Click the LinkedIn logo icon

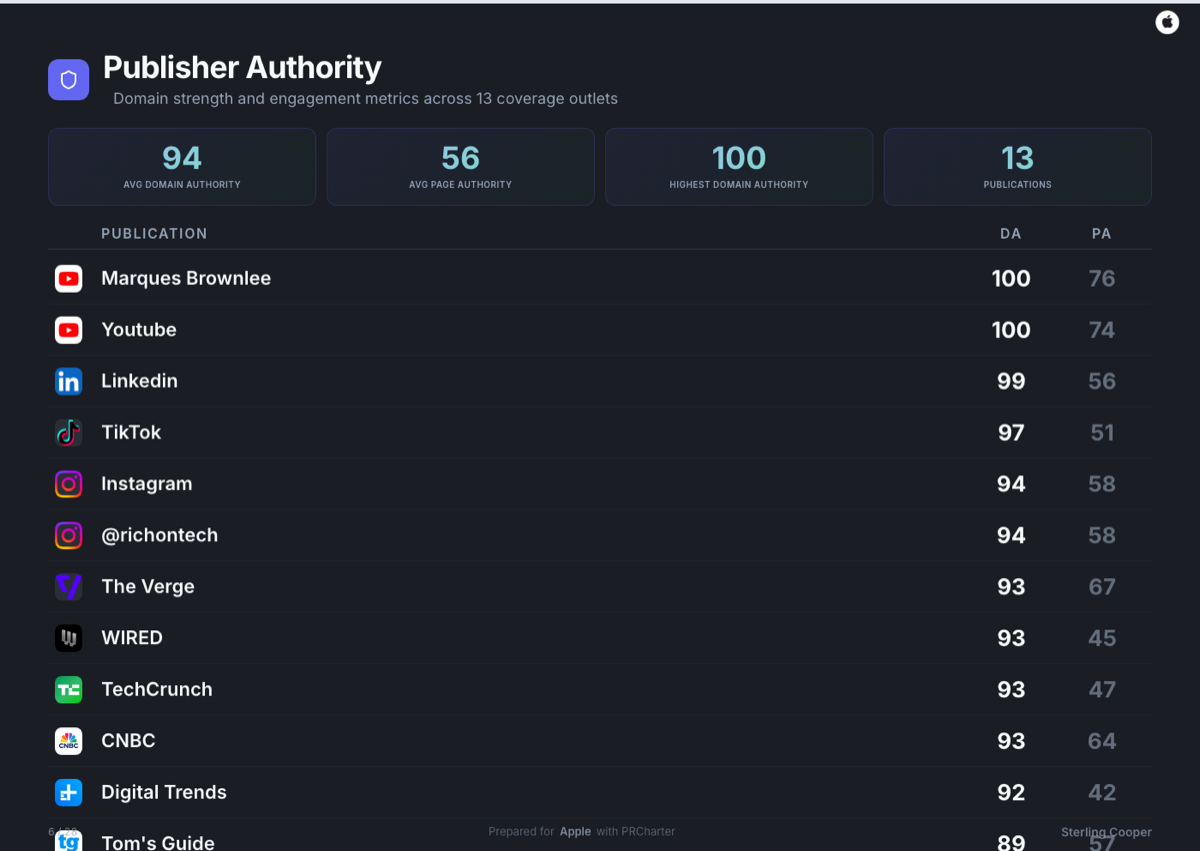[x=68, y=381]
